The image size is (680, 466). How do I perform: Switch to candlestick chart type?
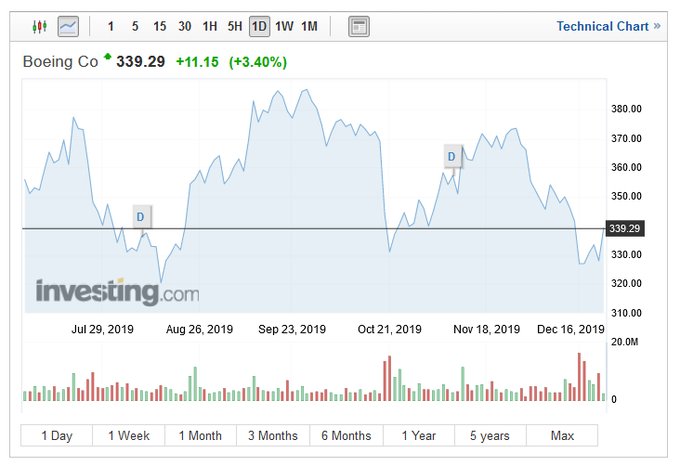pyautogui.click(x=39, y=27)
